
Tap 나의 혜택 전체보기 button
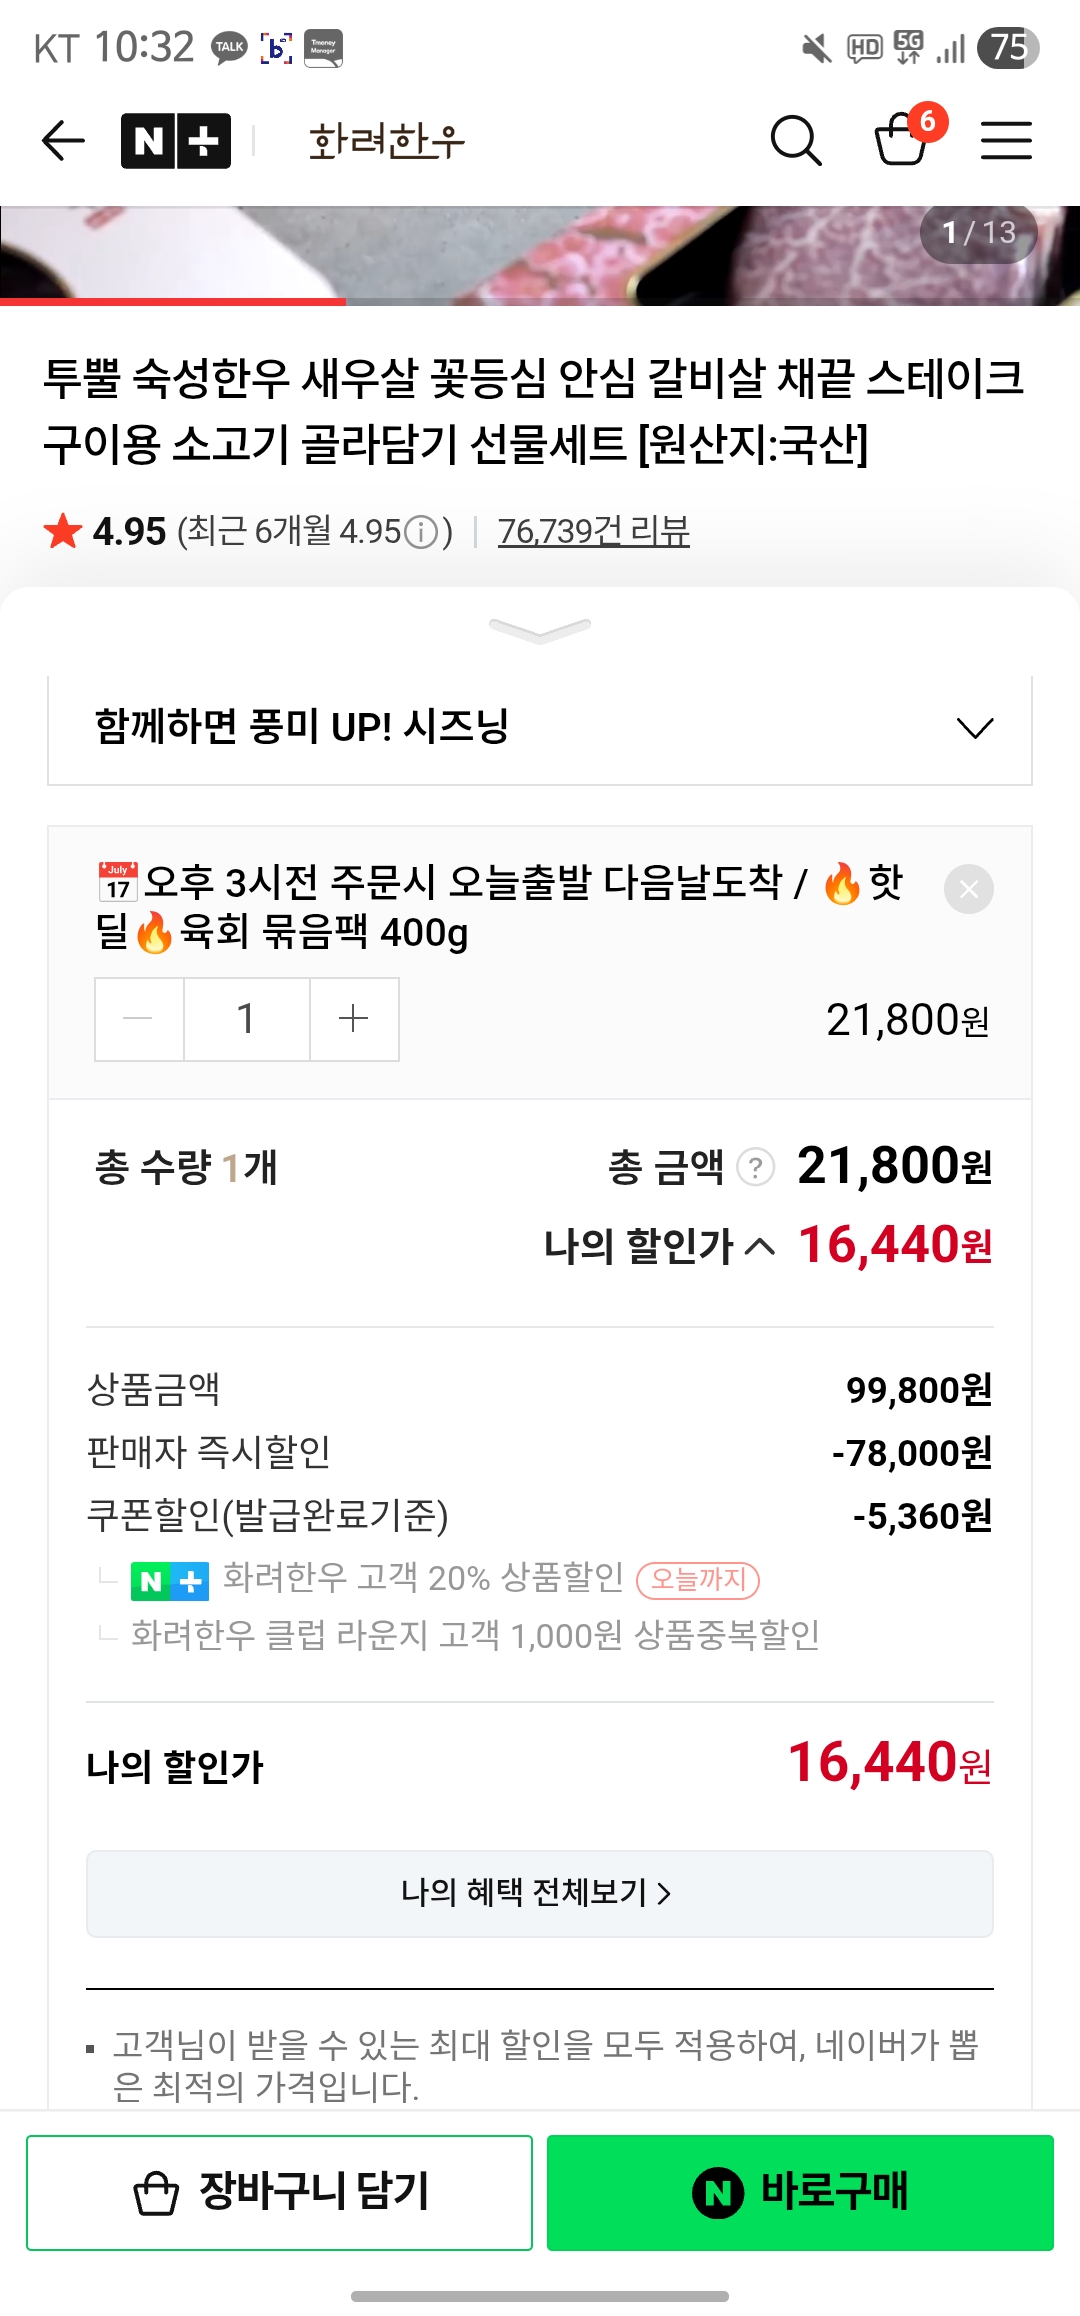540,1893
